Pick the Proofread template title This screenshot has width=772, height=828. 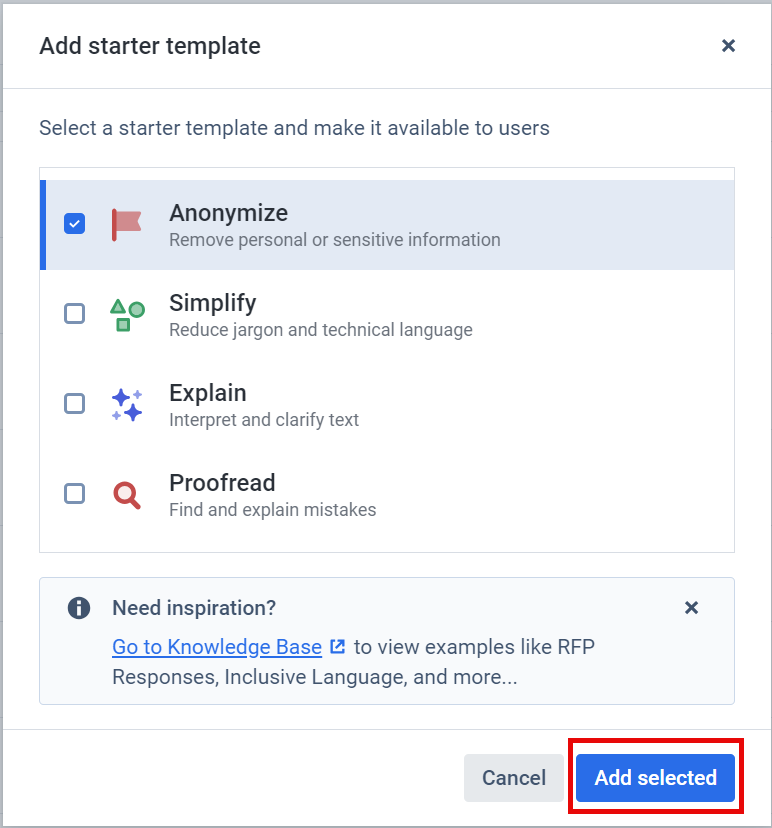pyautogui.click(x=222, y=483)
